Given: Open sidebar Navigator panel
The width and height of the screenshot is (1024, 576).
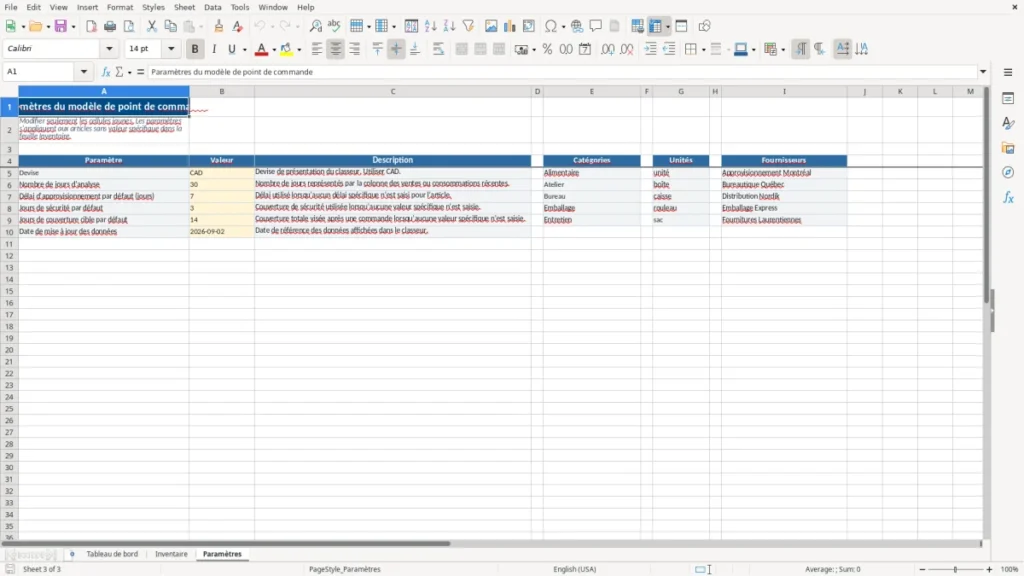Looking at the screenshot, I should 1008,172.
